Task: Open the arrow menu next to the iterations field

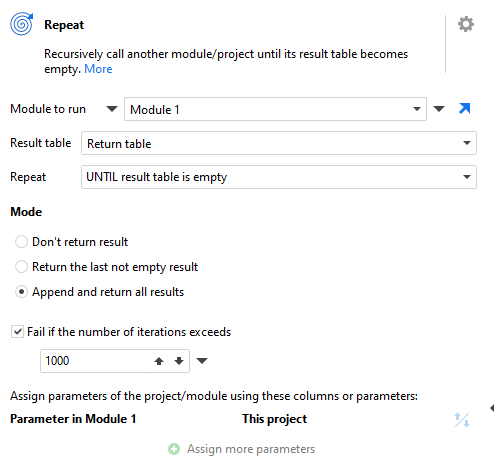Action: (202, 361)
